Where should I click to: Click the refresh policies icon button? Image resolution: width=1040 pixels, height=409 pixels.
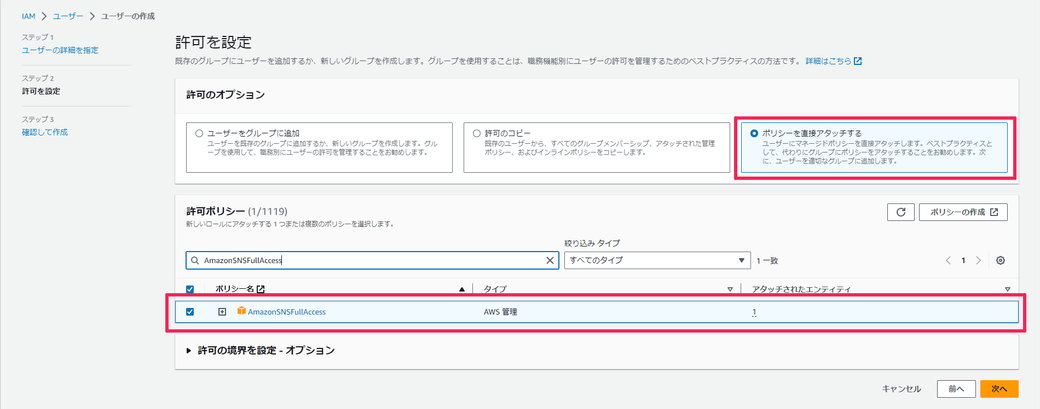coord(901,212)
